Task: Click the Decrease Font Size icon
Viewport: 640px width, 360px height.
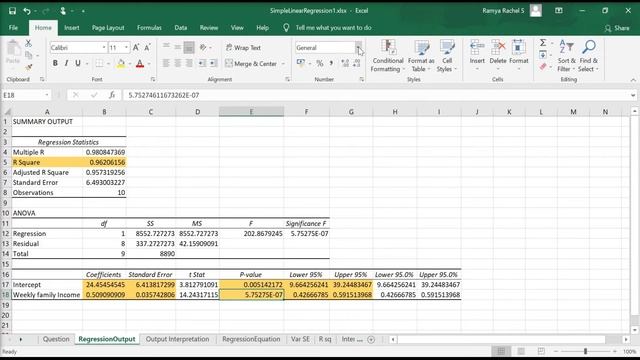Action: (x=147, y=48)
